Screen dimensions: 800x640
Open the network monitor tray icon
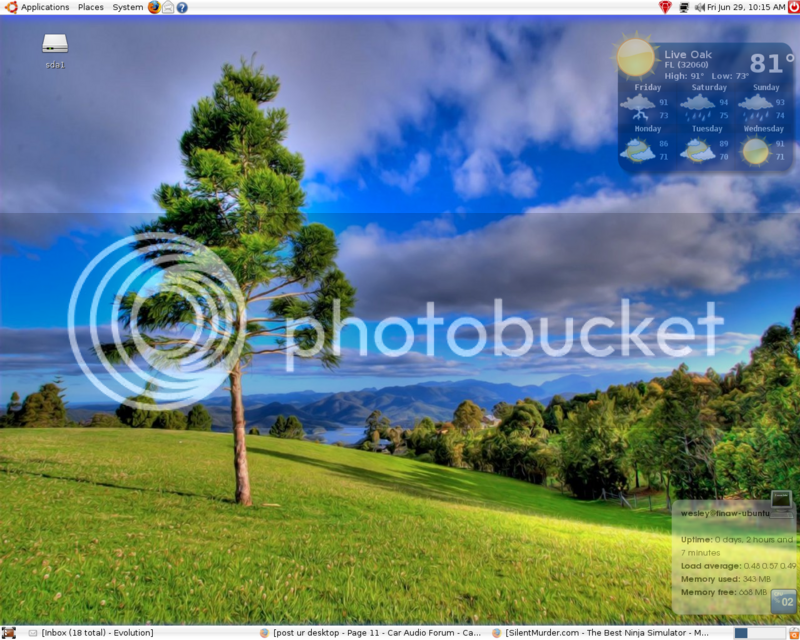pos(684,7)
